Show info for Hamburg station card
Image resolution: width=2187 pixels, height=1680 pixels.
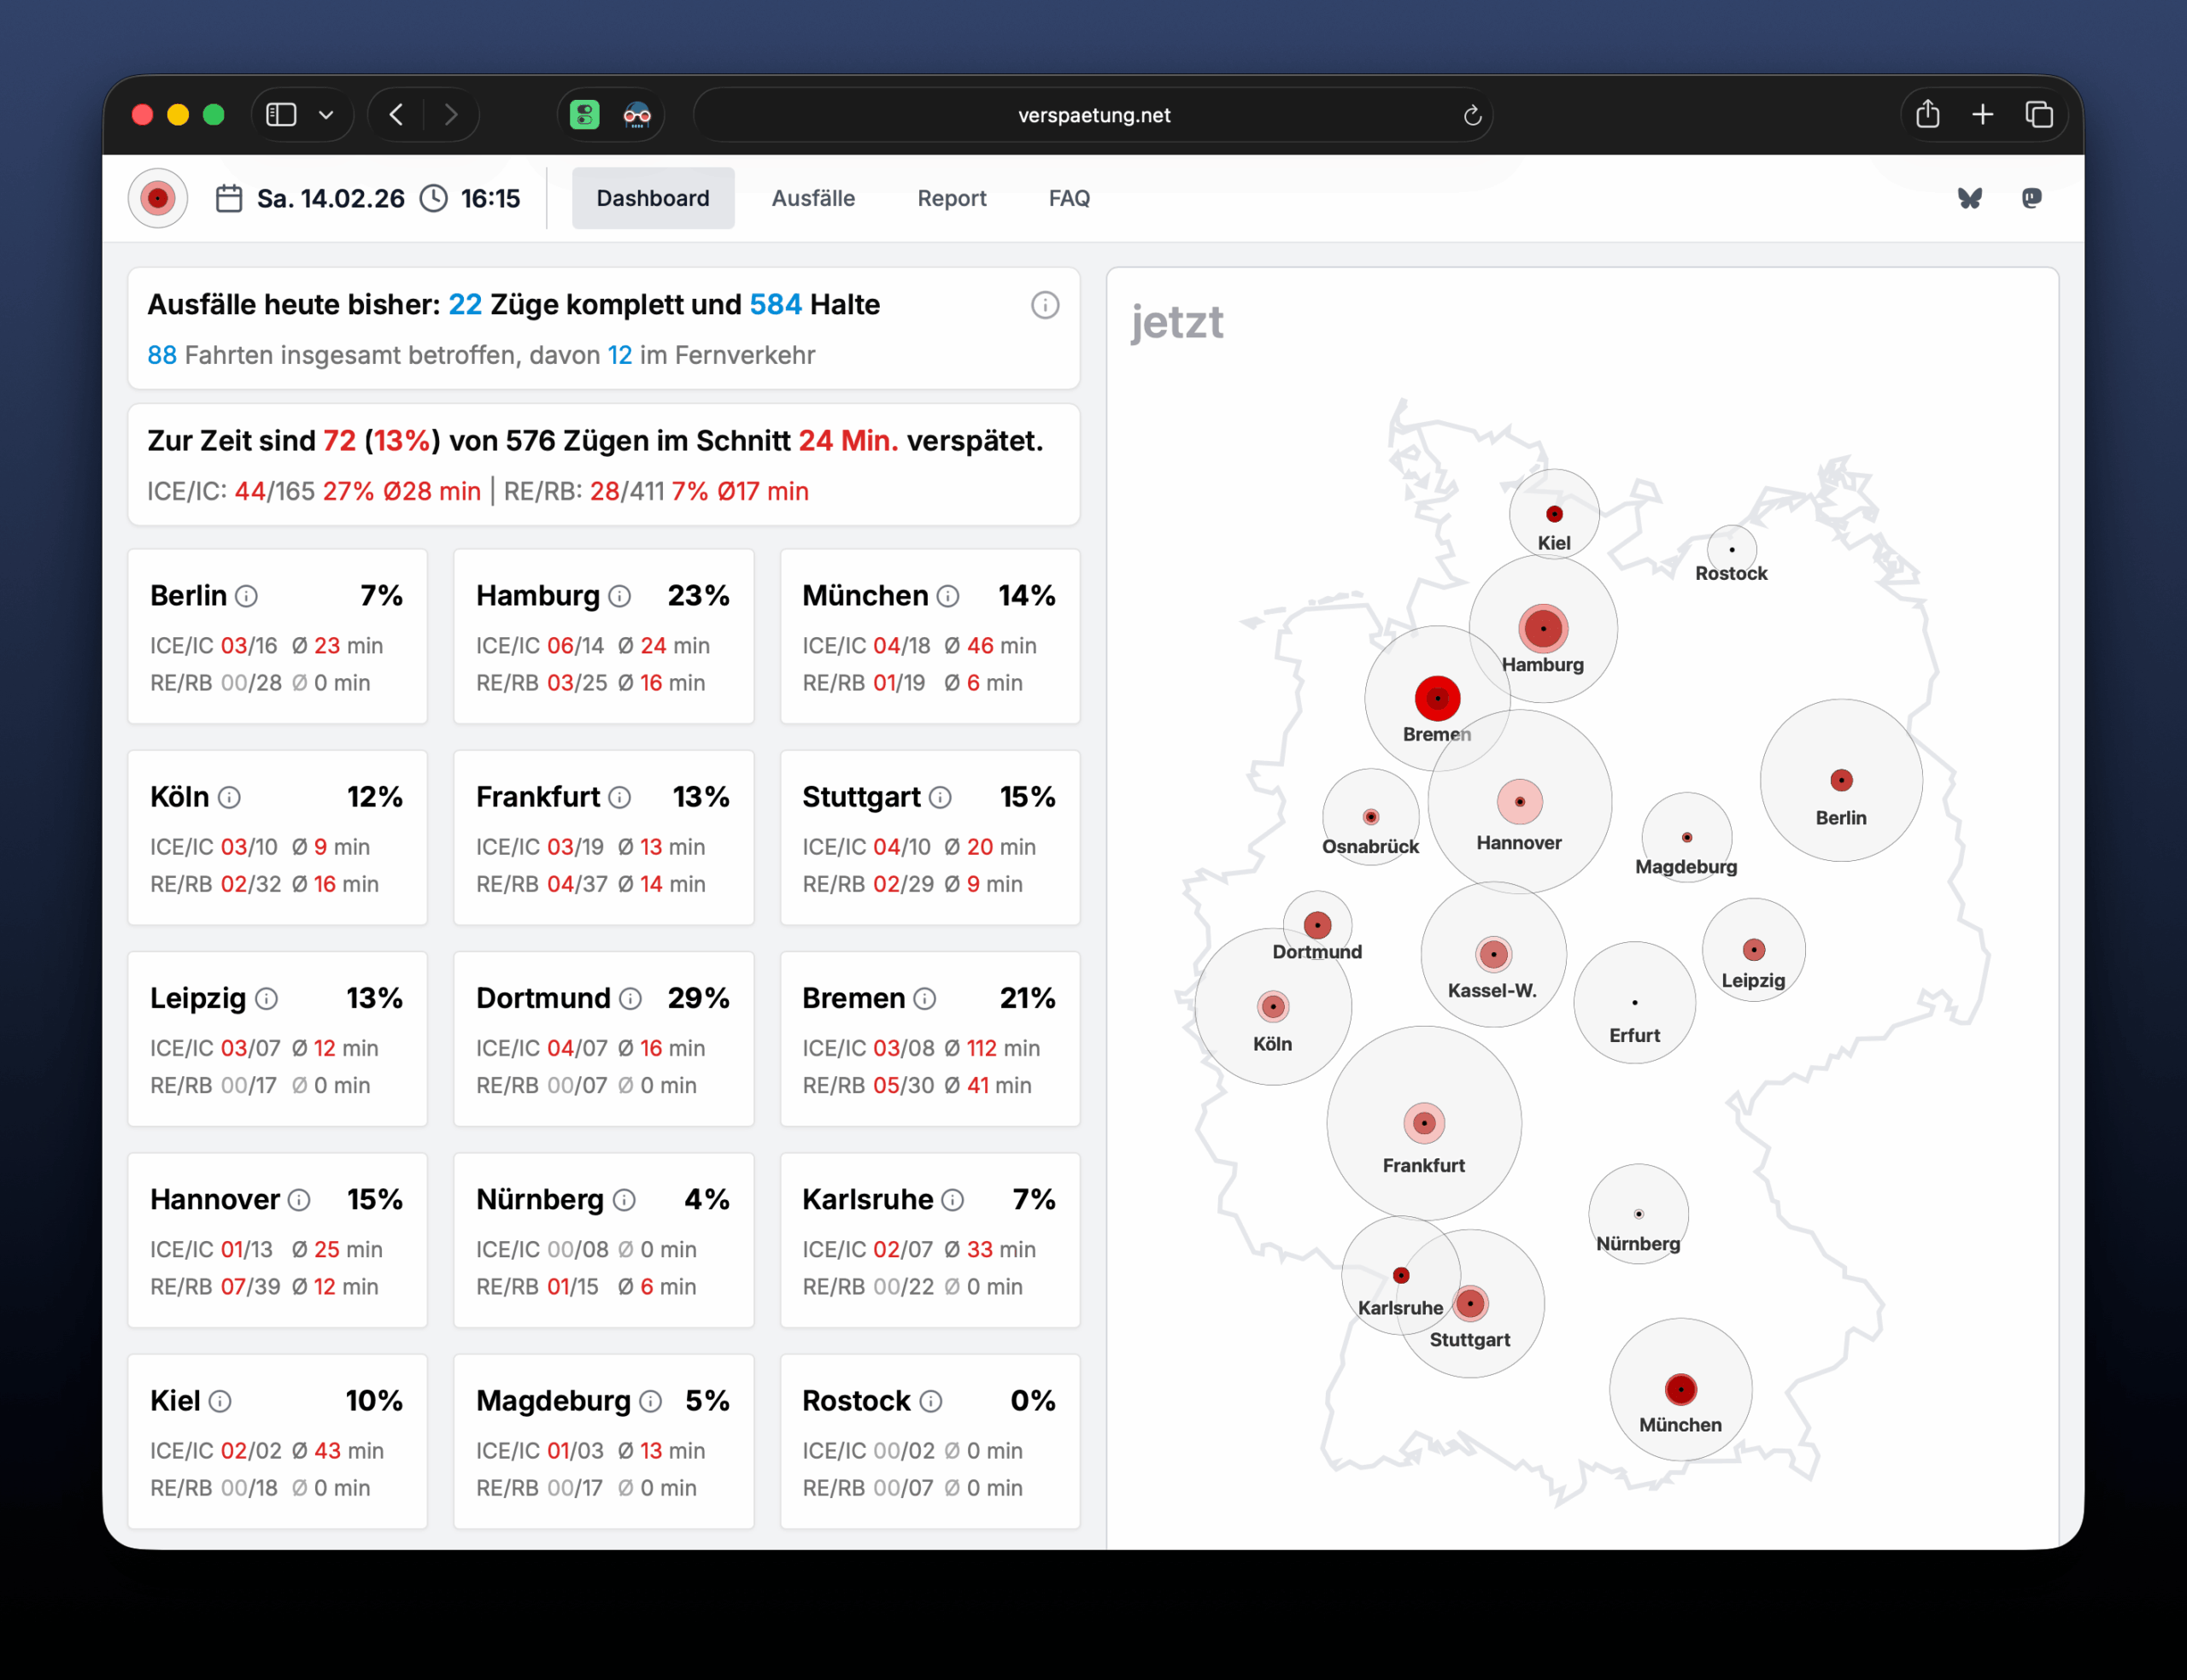[x=620, y=596]
